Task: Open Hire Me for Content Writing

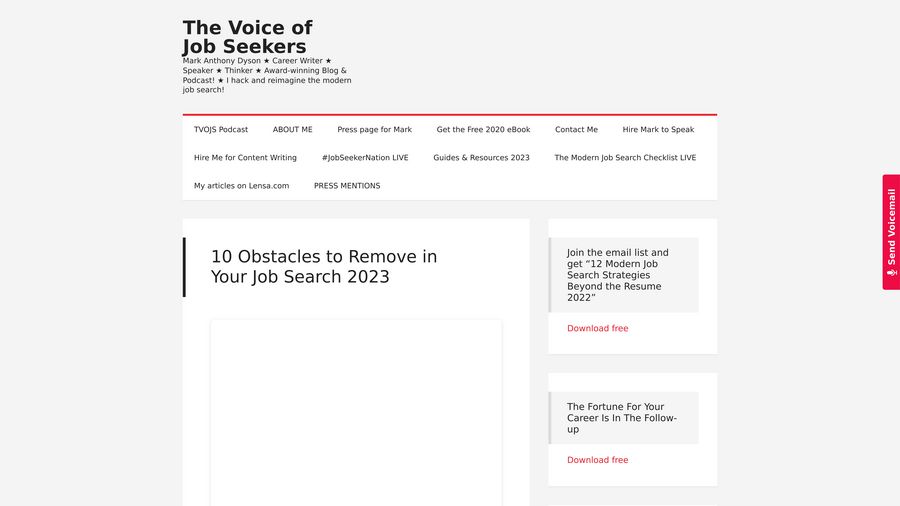Action: tap(245, 158)
